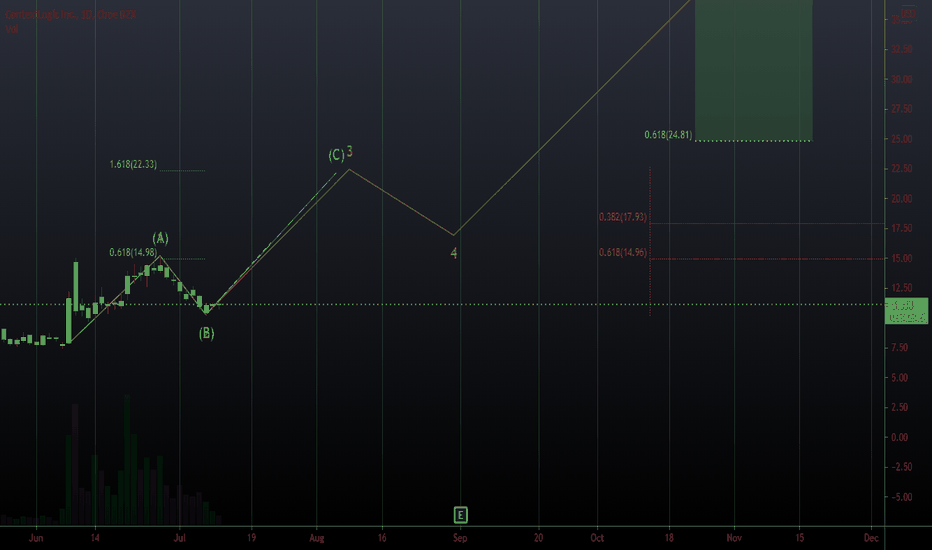The width and height of the screenshot is (932, 550).
Task: Click the 0.618(24.81) fib label
Action: click(668, 135)
